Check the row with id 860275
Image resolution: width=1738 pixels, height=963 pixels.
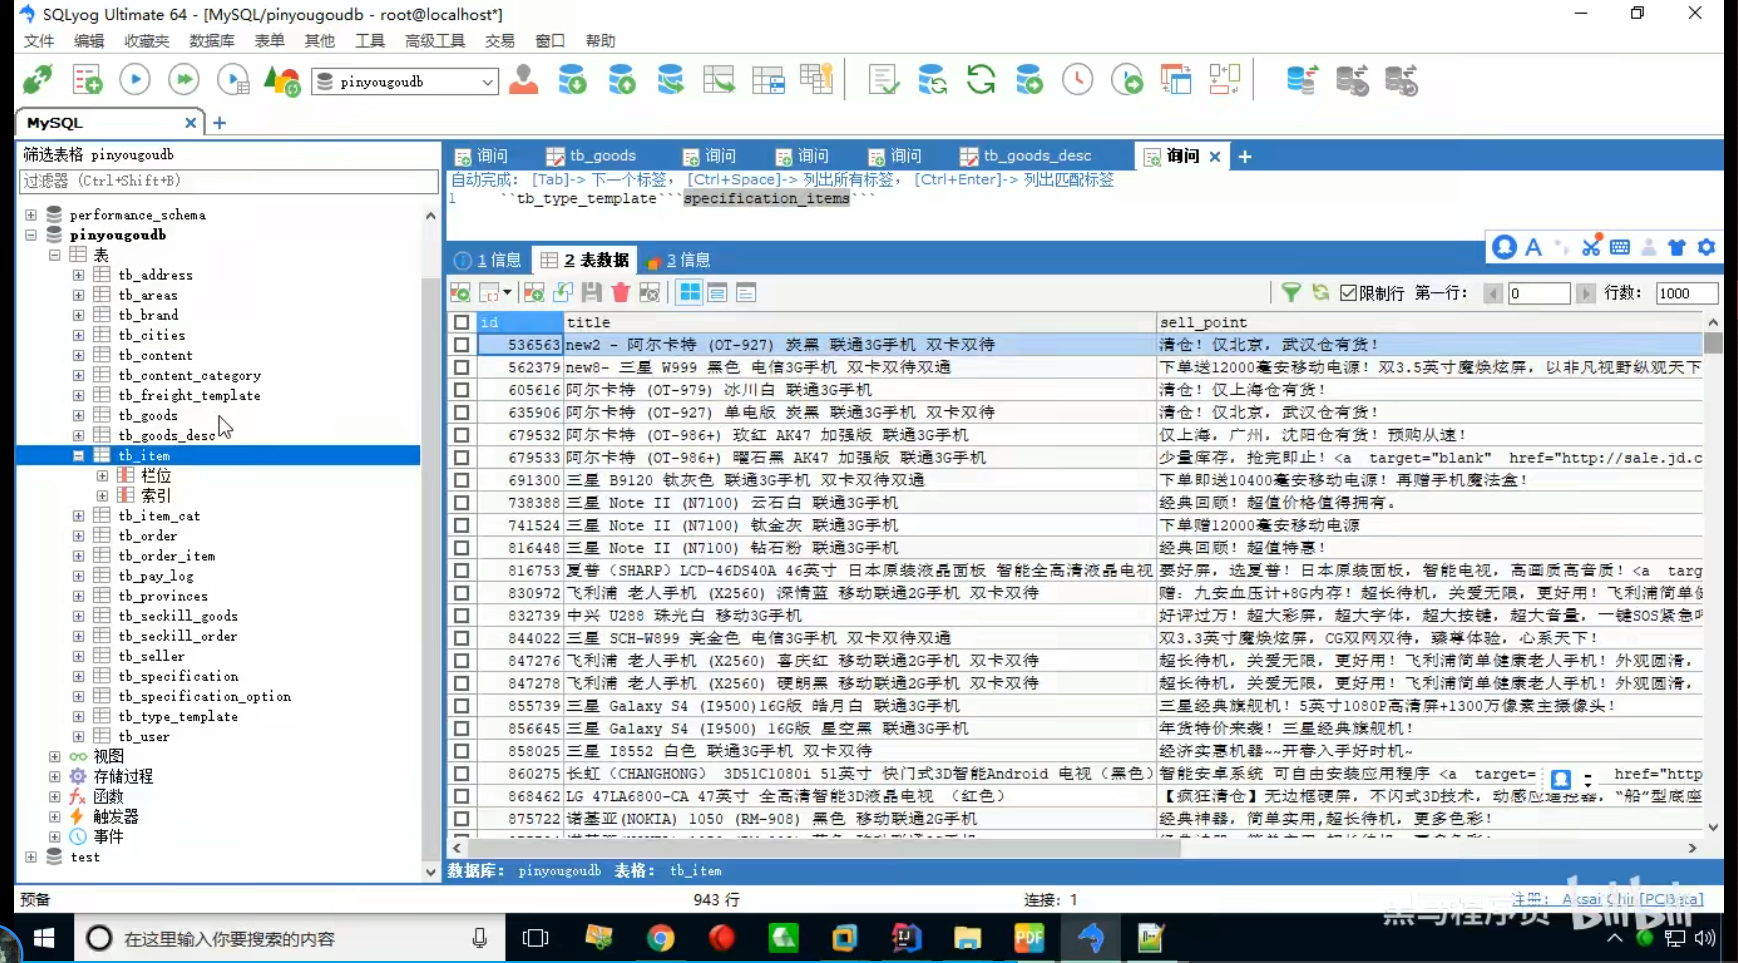(461, 773)
